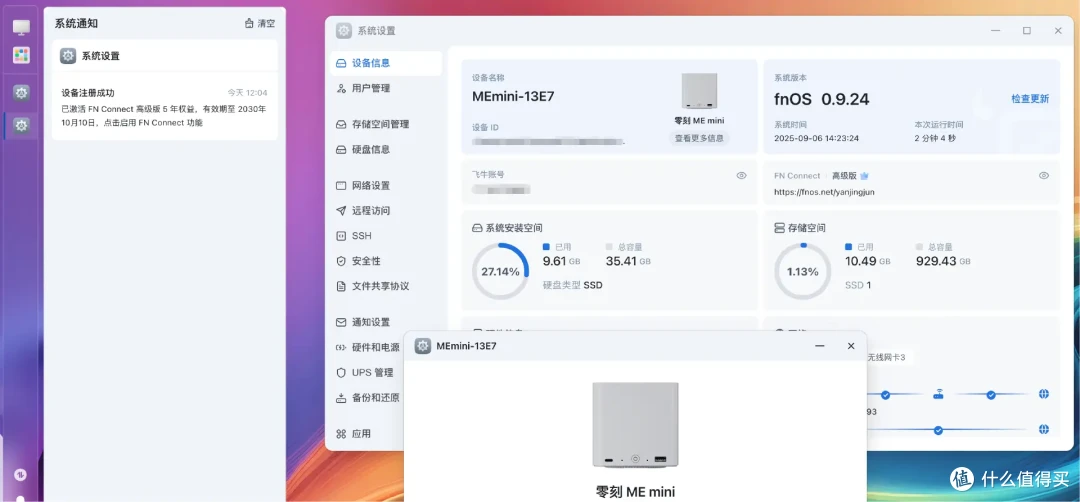Click the system time 2025-09-06 14:23:24
The width and height of the screenshot is (1080, 502).
pos(816,138)
